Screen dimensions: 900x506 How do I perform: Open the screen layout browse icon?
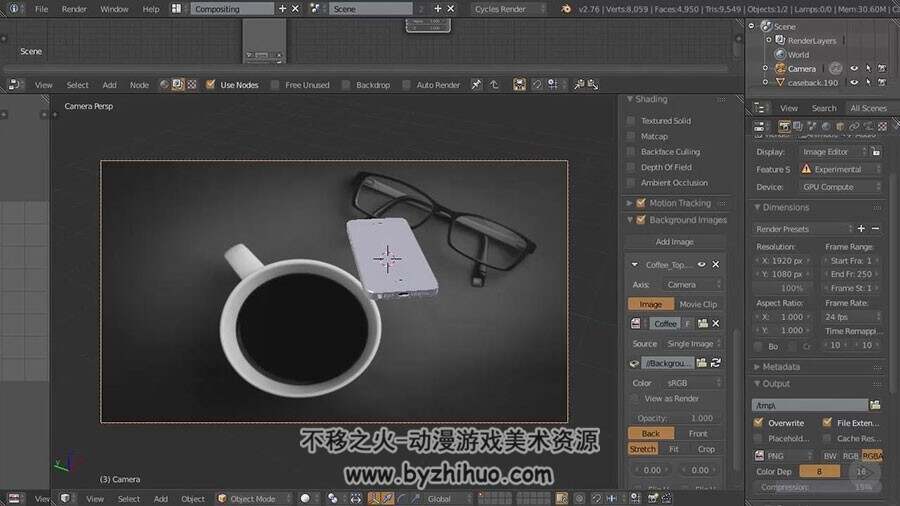click(x=177, y=9)
